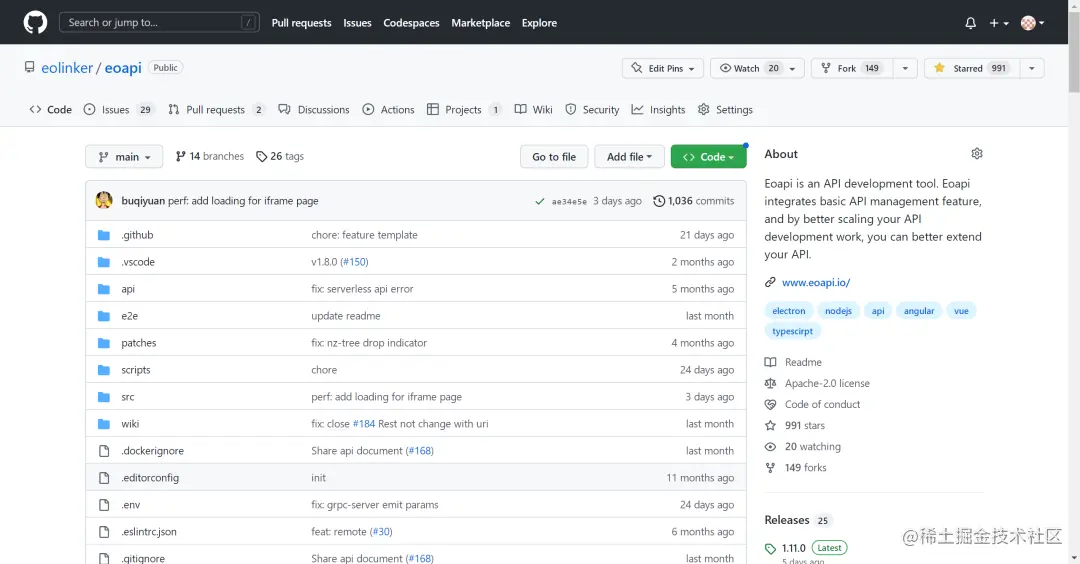
Task: Open the src folder
Action: coord(127,397)
